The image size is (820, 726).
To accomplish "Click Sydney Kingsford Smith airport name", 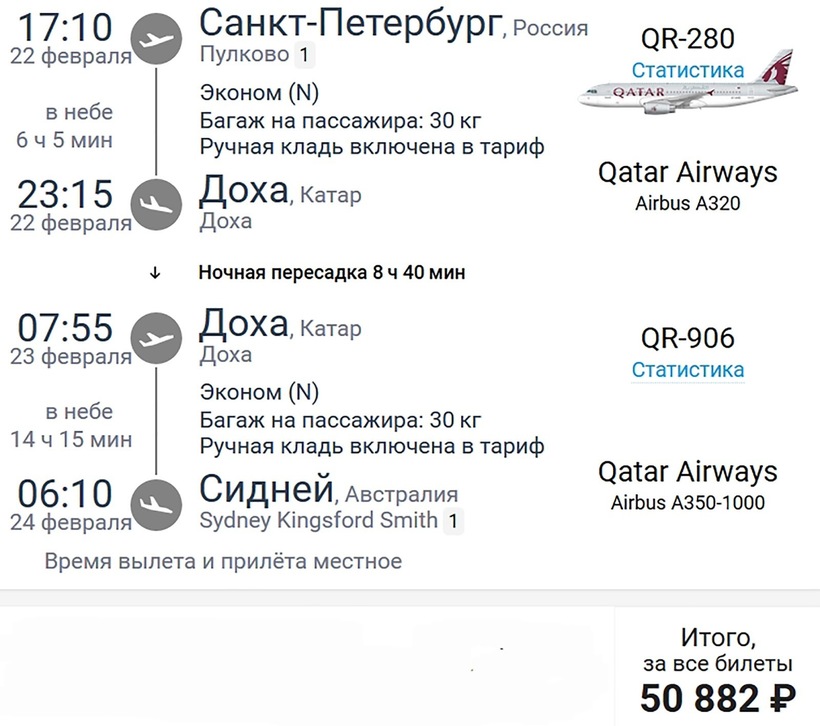I will click(318, 520).
